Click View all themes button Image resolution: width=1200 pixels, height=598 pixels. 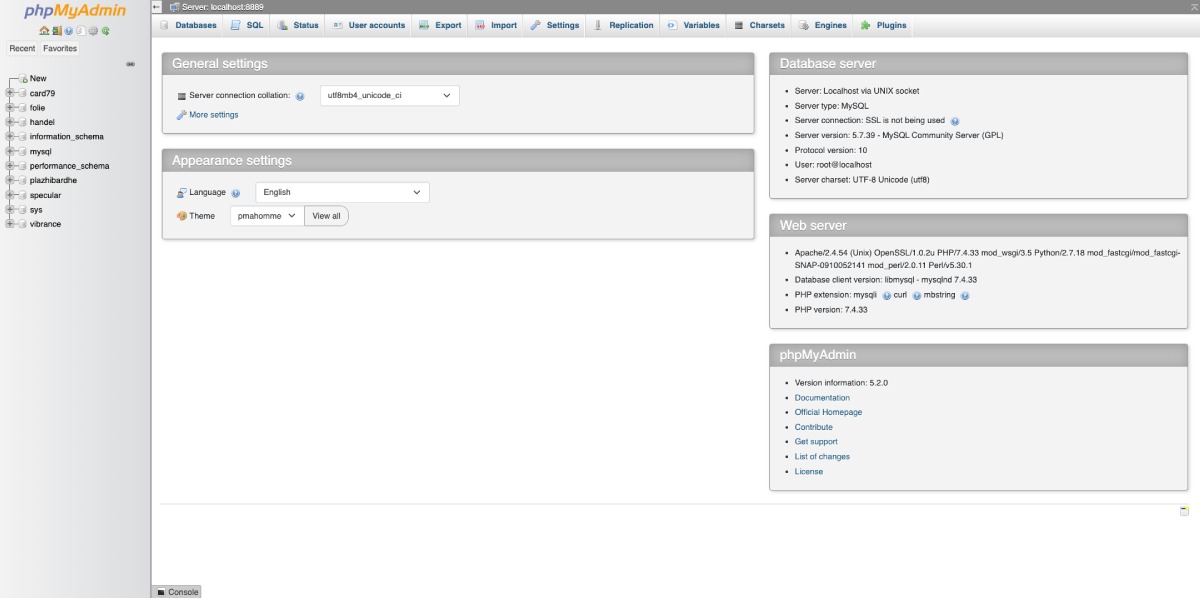(x=326, y=216)
